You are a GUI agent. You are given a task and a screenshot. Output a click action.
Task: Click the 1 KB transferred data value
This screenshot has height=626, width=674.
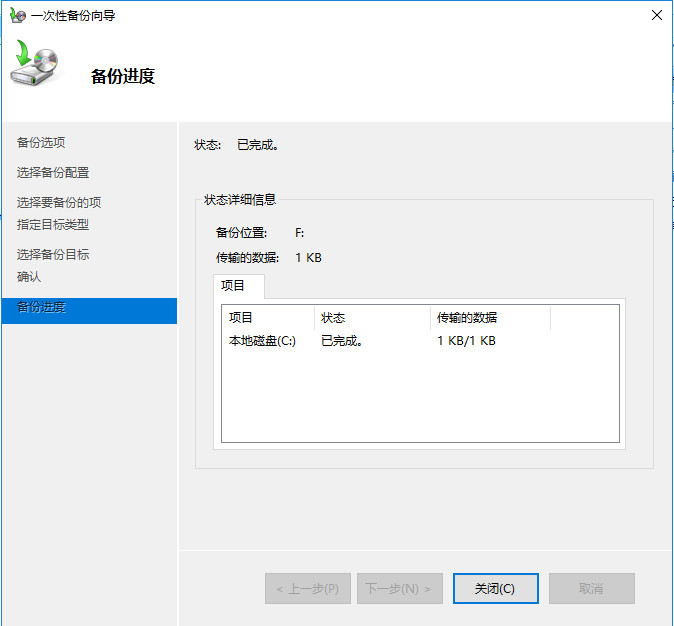point(309,258)
